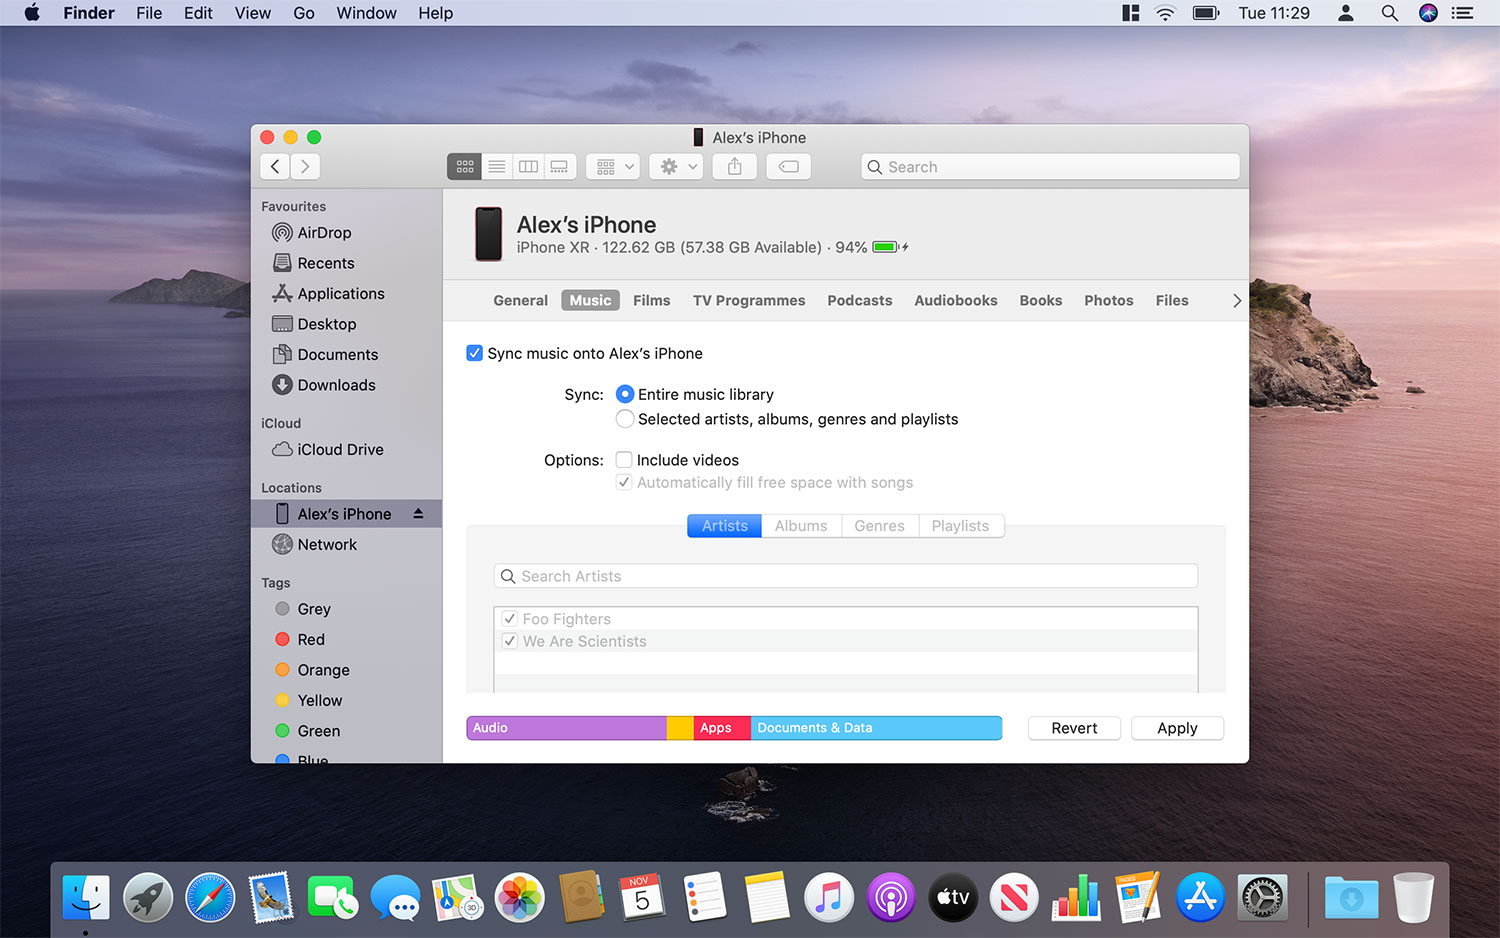
Task: Revert the sync changes
Action: [1074, 728]
